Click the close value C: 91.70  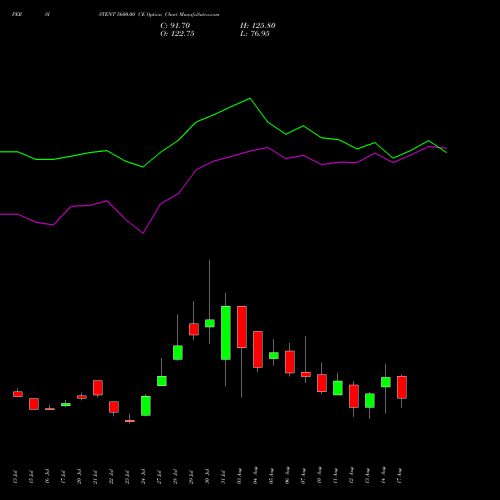click(x=175, y=26)
